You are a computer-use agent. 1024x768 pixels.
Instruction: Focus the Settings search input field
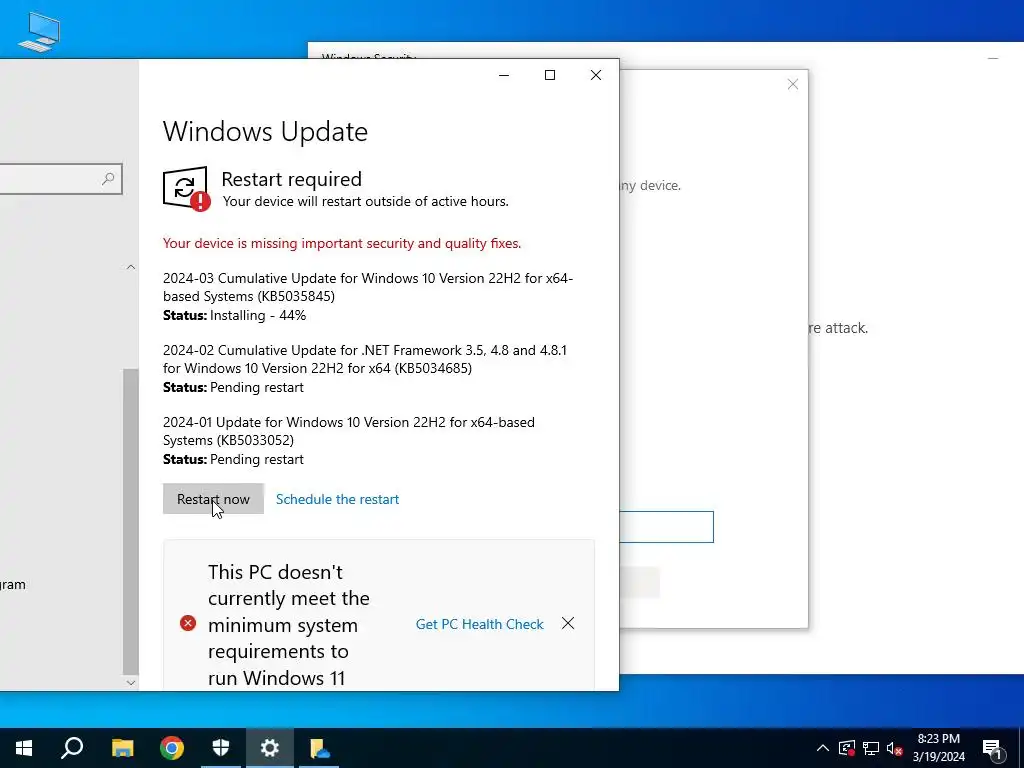(x=59, y=179)
